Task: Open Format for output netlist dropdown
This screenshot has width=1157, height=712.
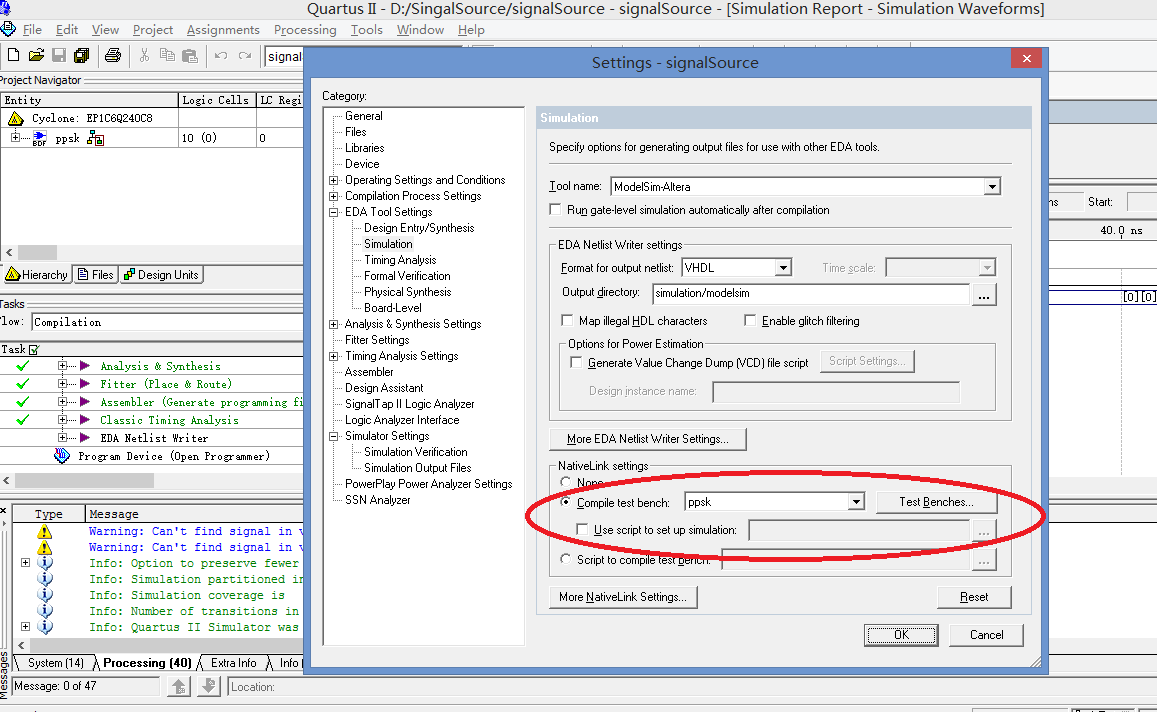Action: click(x=783, y=268)
